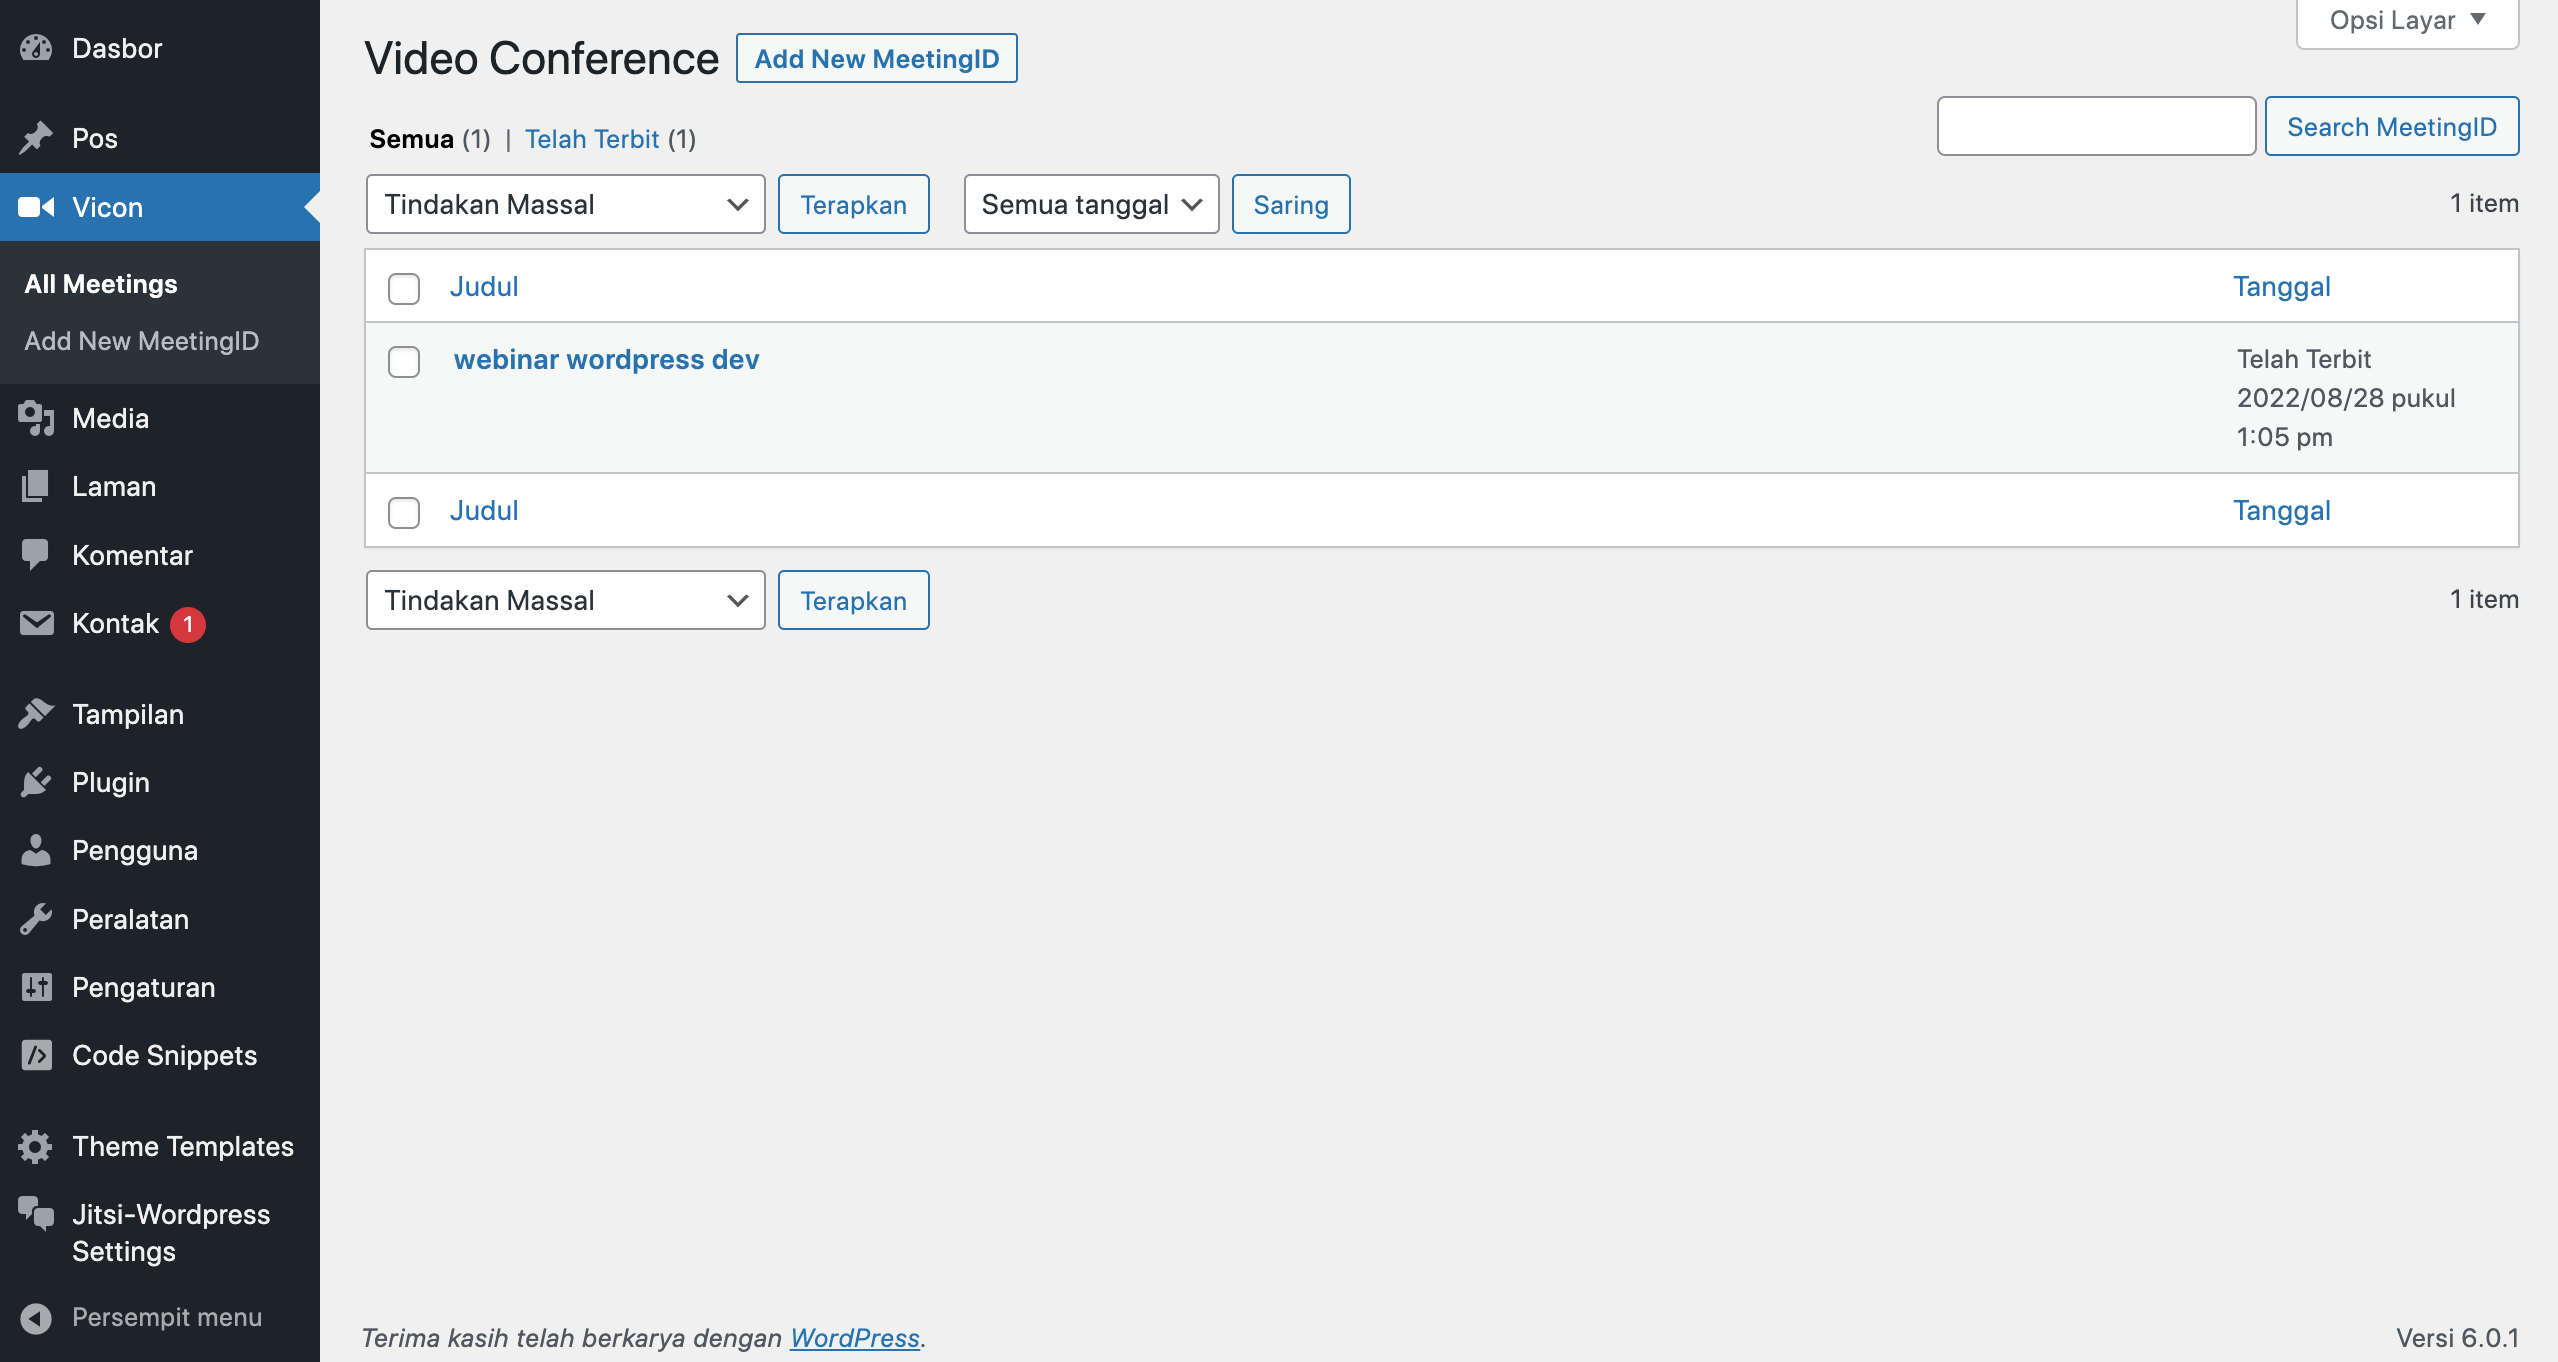This screenshot has height=1362, width=2558.
Task: Check the bottom Judul select-all checkbox
Action: pos(404,512)
